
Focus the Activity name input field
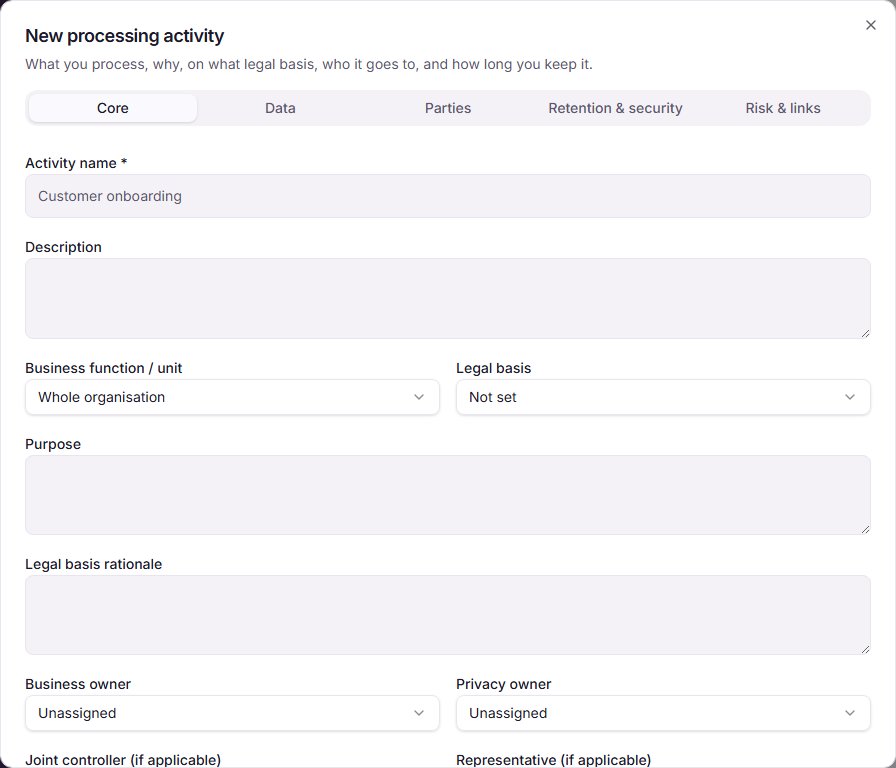coord(448,196)
